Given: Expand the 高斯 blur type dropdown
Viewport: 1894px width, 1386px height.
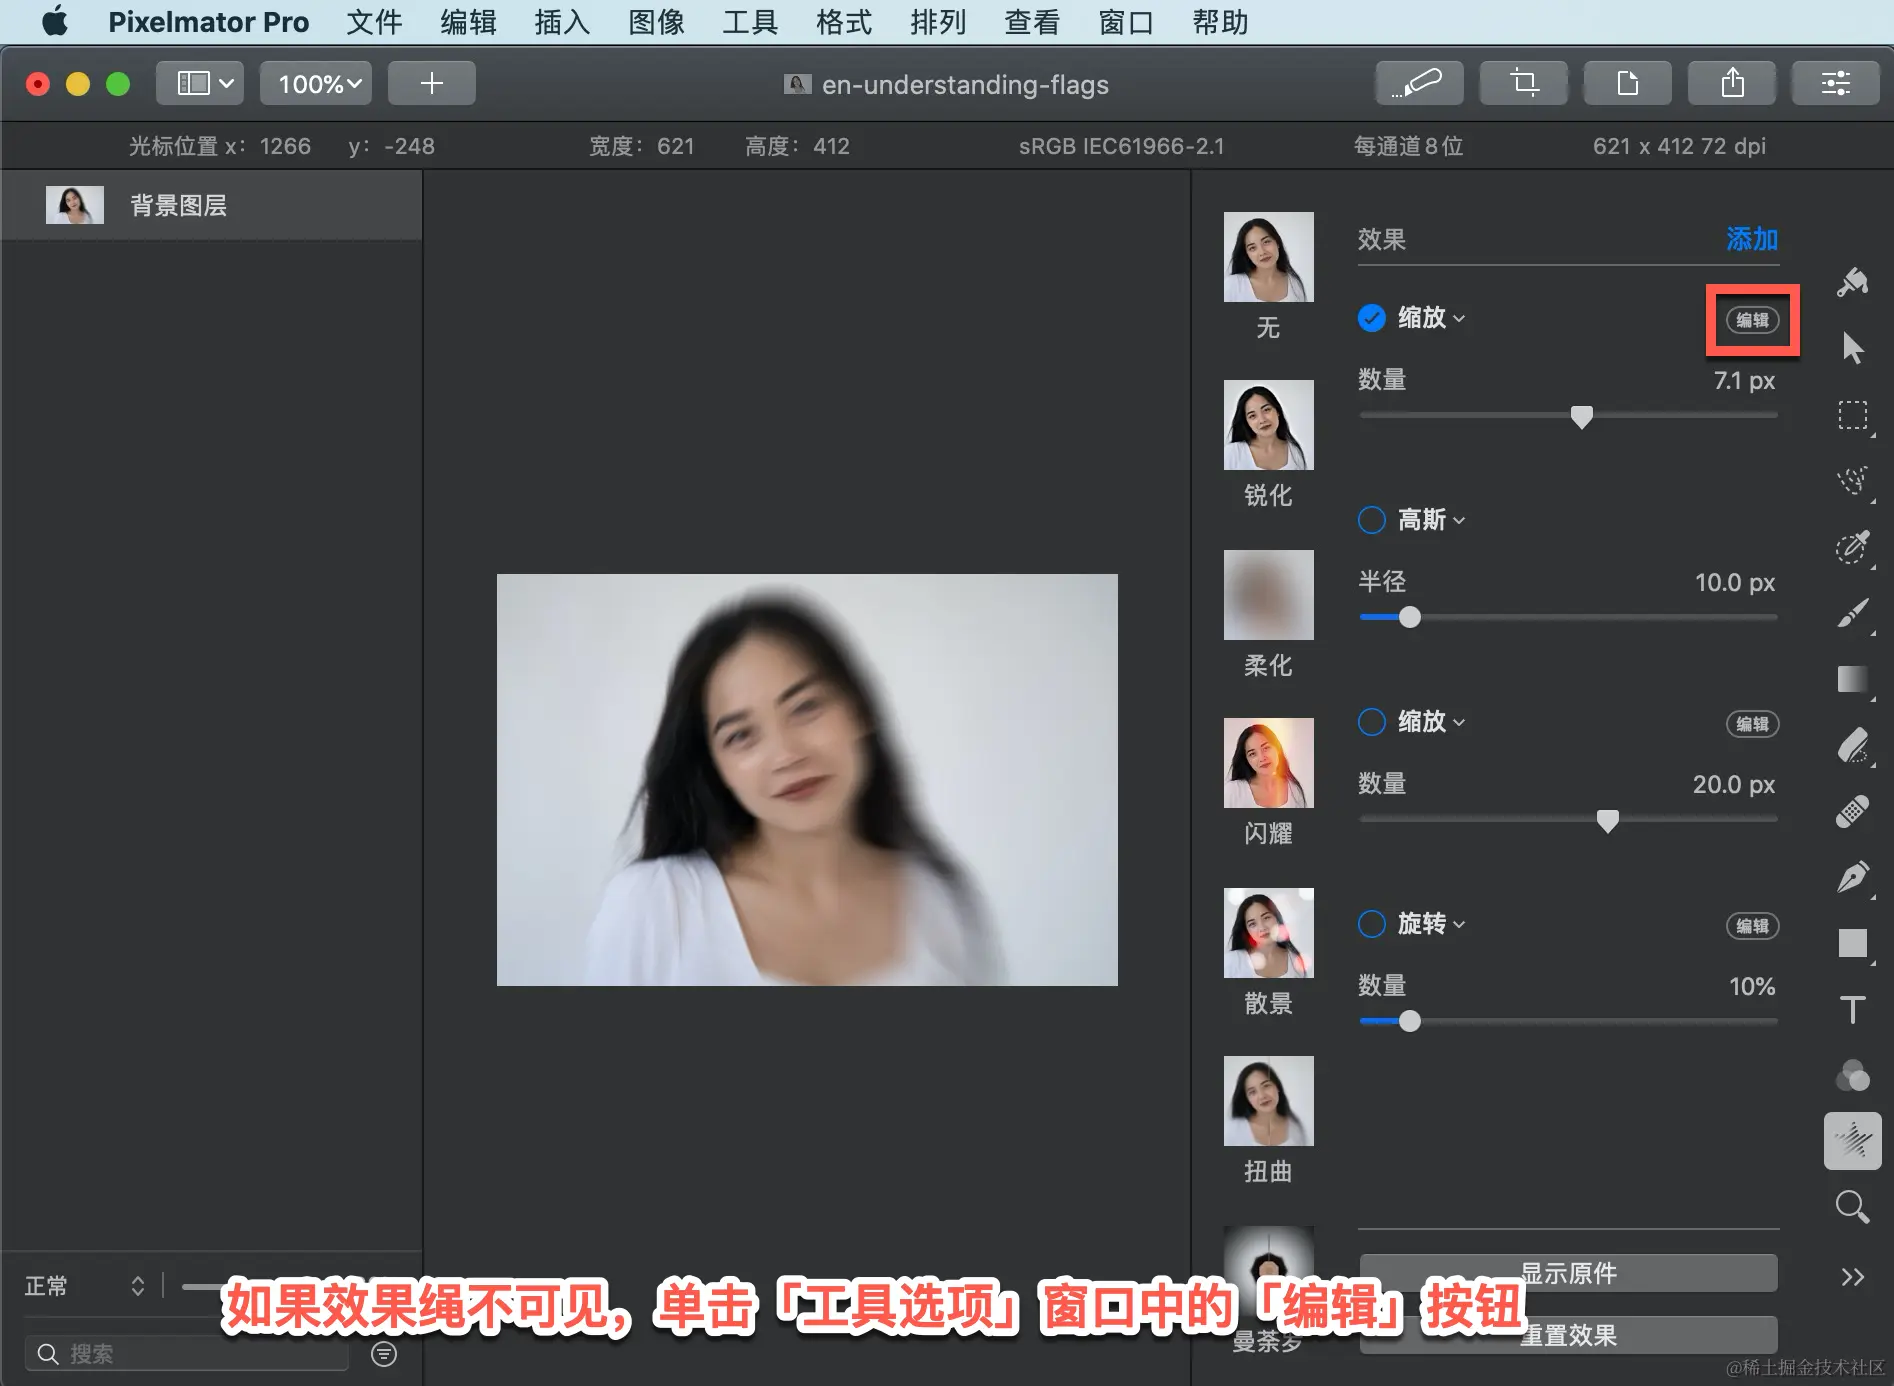Looking at the screenshot, I should point(1431,520).
